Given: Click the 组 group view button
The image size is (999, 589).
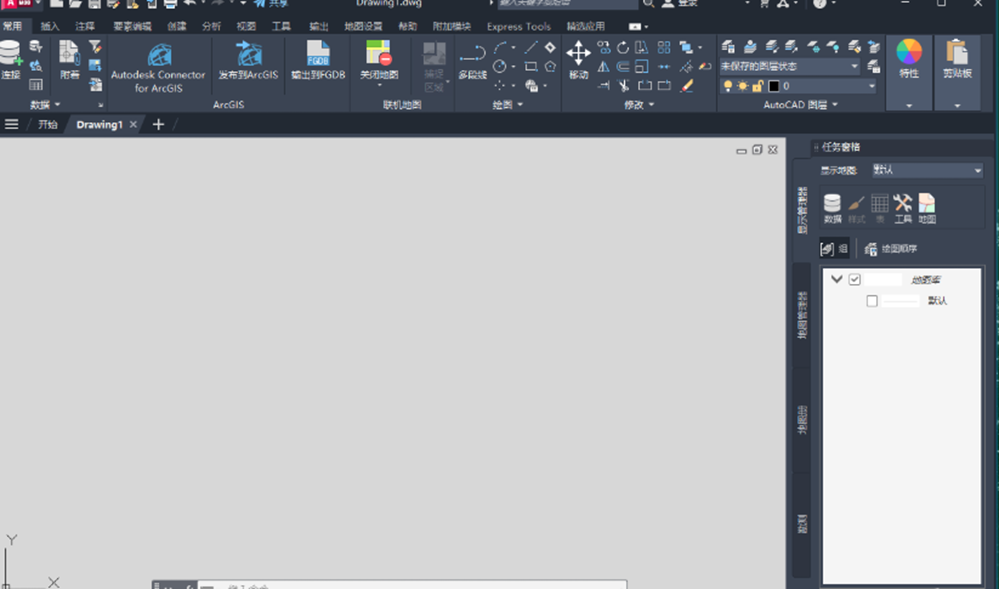Looking at the screenshot, I should click(834, 249).
